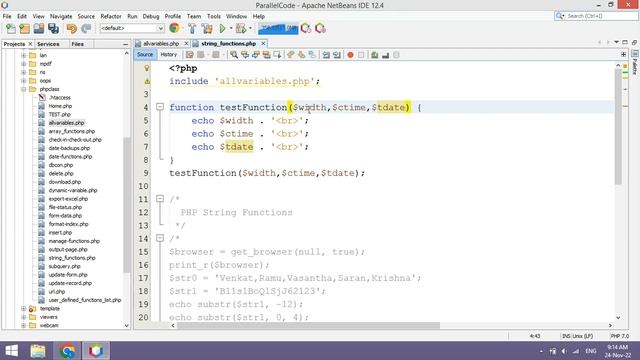Image resolution: width=640 pixels, height=360 pixels.
Task: Click the Shift Line Left editor icon
Action: tap(326, 55)
